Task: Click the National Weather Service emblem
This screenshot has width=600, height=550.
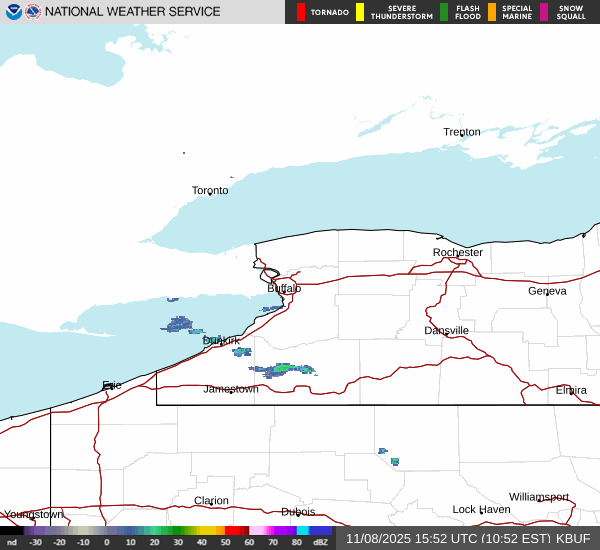Action: (x=33, y=12)
